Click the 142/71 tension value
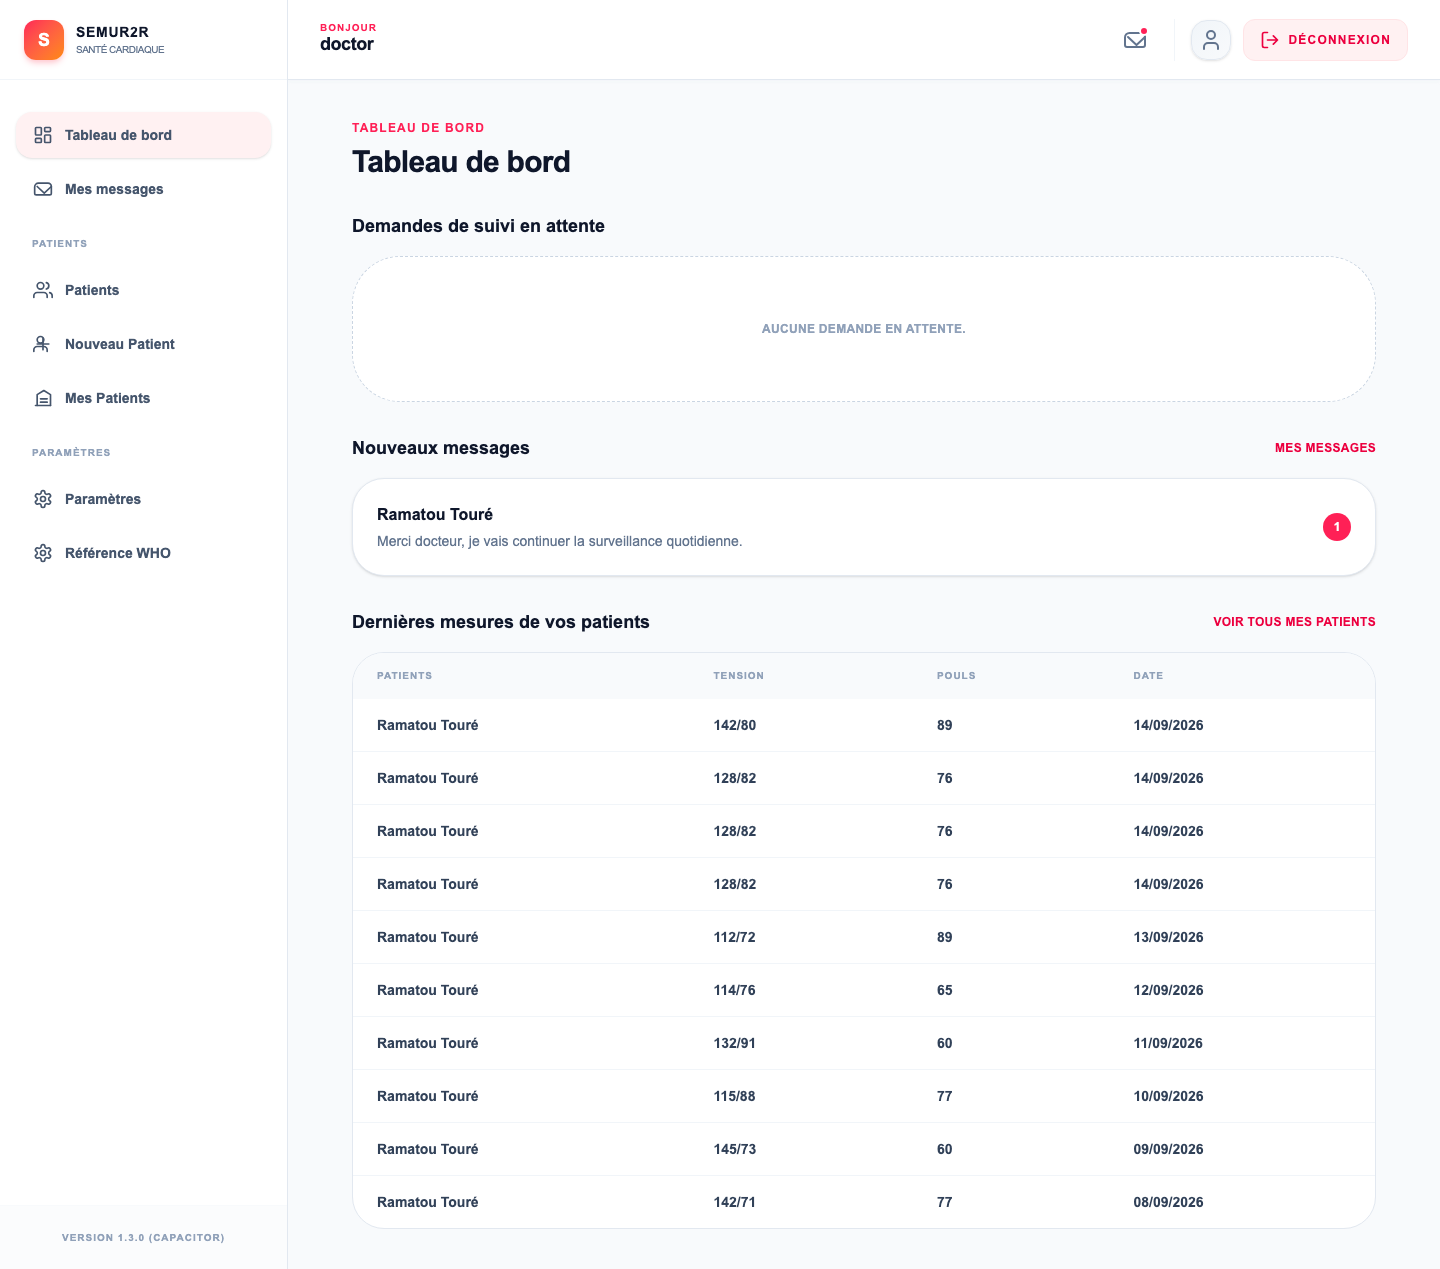The image size is (1440, 1269). tap(735, 1202)
